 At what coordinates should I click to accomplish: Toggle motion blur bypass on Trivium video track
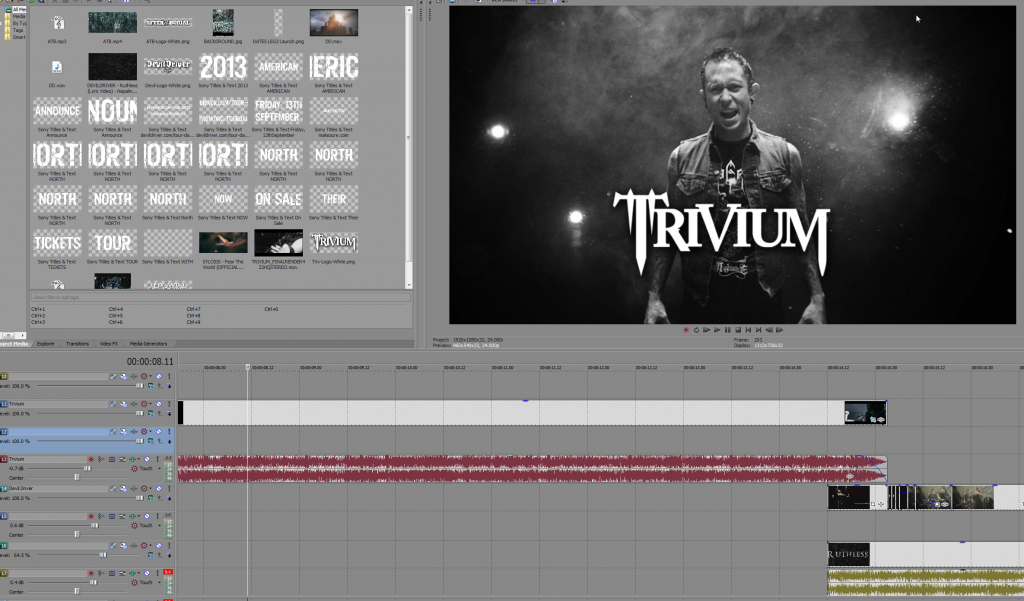[113, 404]
